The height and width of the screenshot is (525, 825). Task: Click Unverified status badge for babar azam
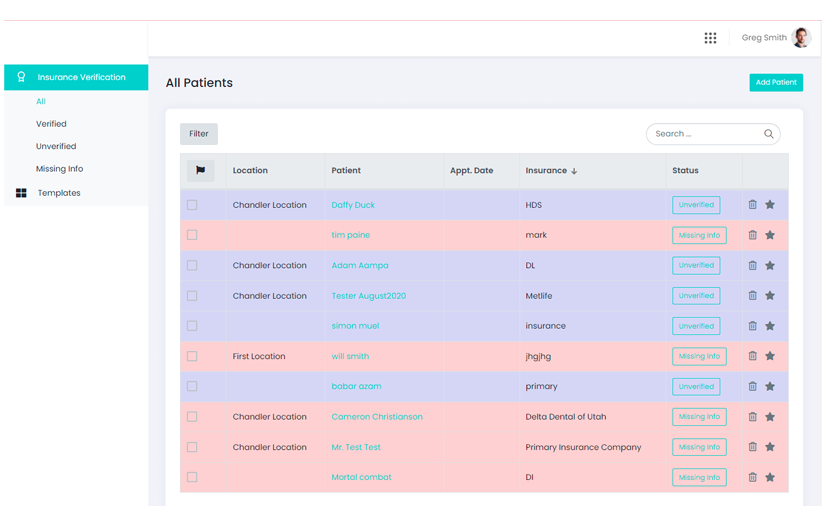click(x=696, y=387)
